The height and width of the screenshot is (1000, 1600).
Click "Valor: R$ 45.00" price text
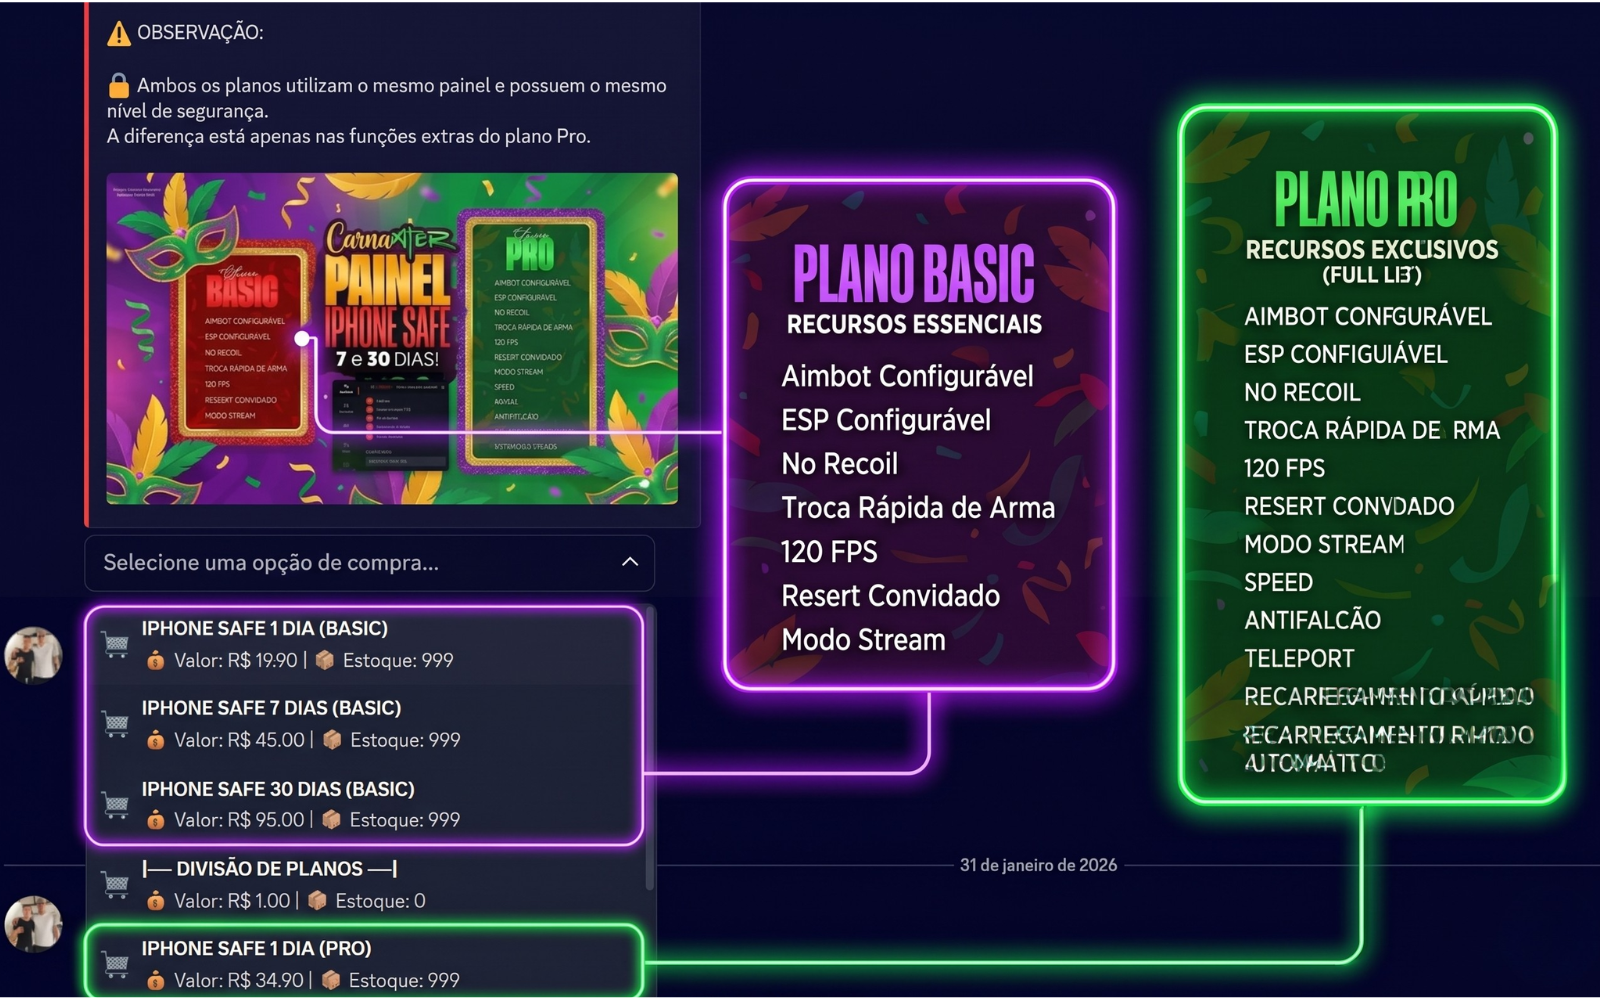[x=239, y=740]
